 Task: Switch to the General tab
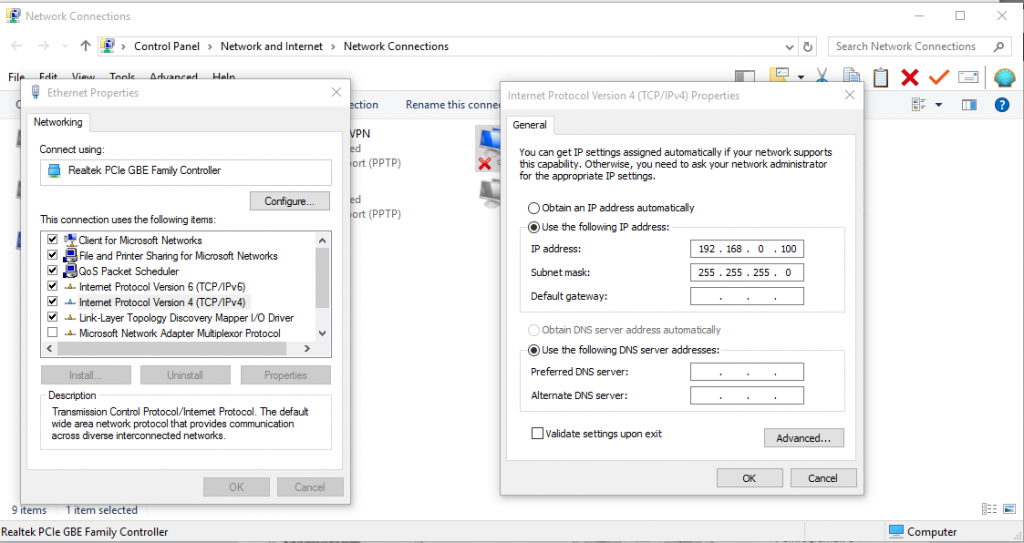(x=529, y=125)
